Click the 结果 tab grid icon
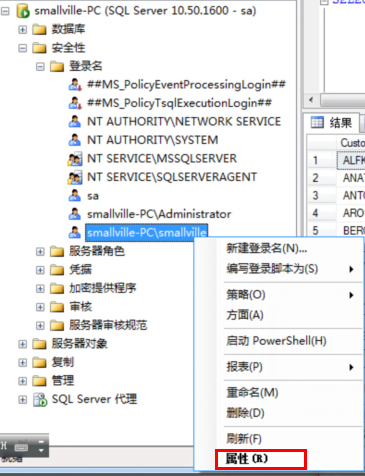 coord(317,123)
